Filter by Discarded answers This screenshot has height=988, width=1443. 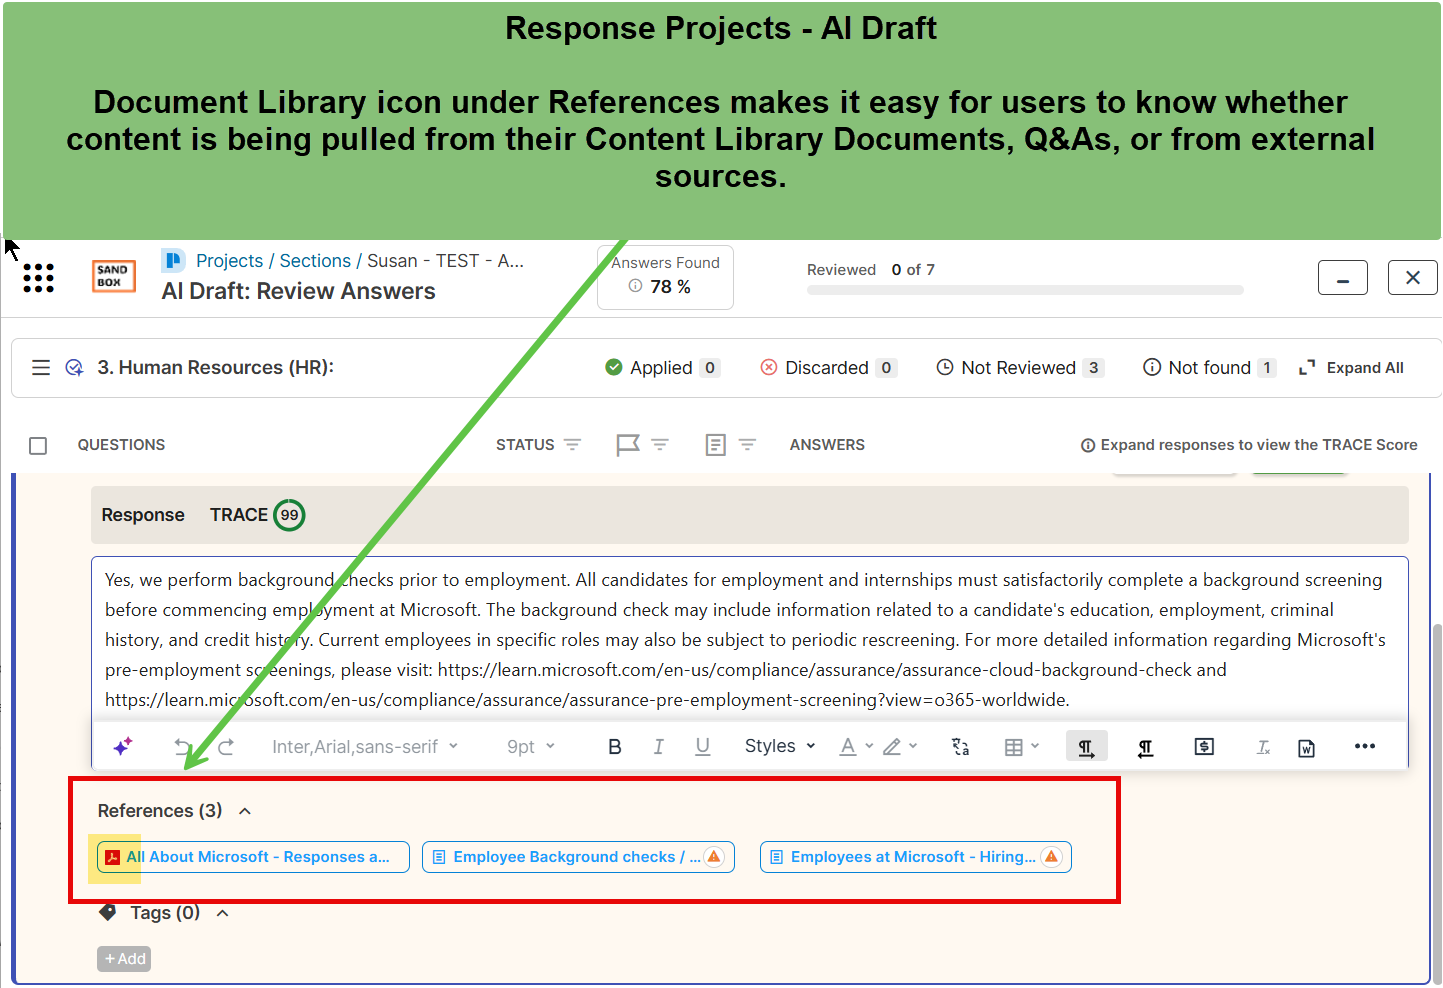[x=828, y=368]
